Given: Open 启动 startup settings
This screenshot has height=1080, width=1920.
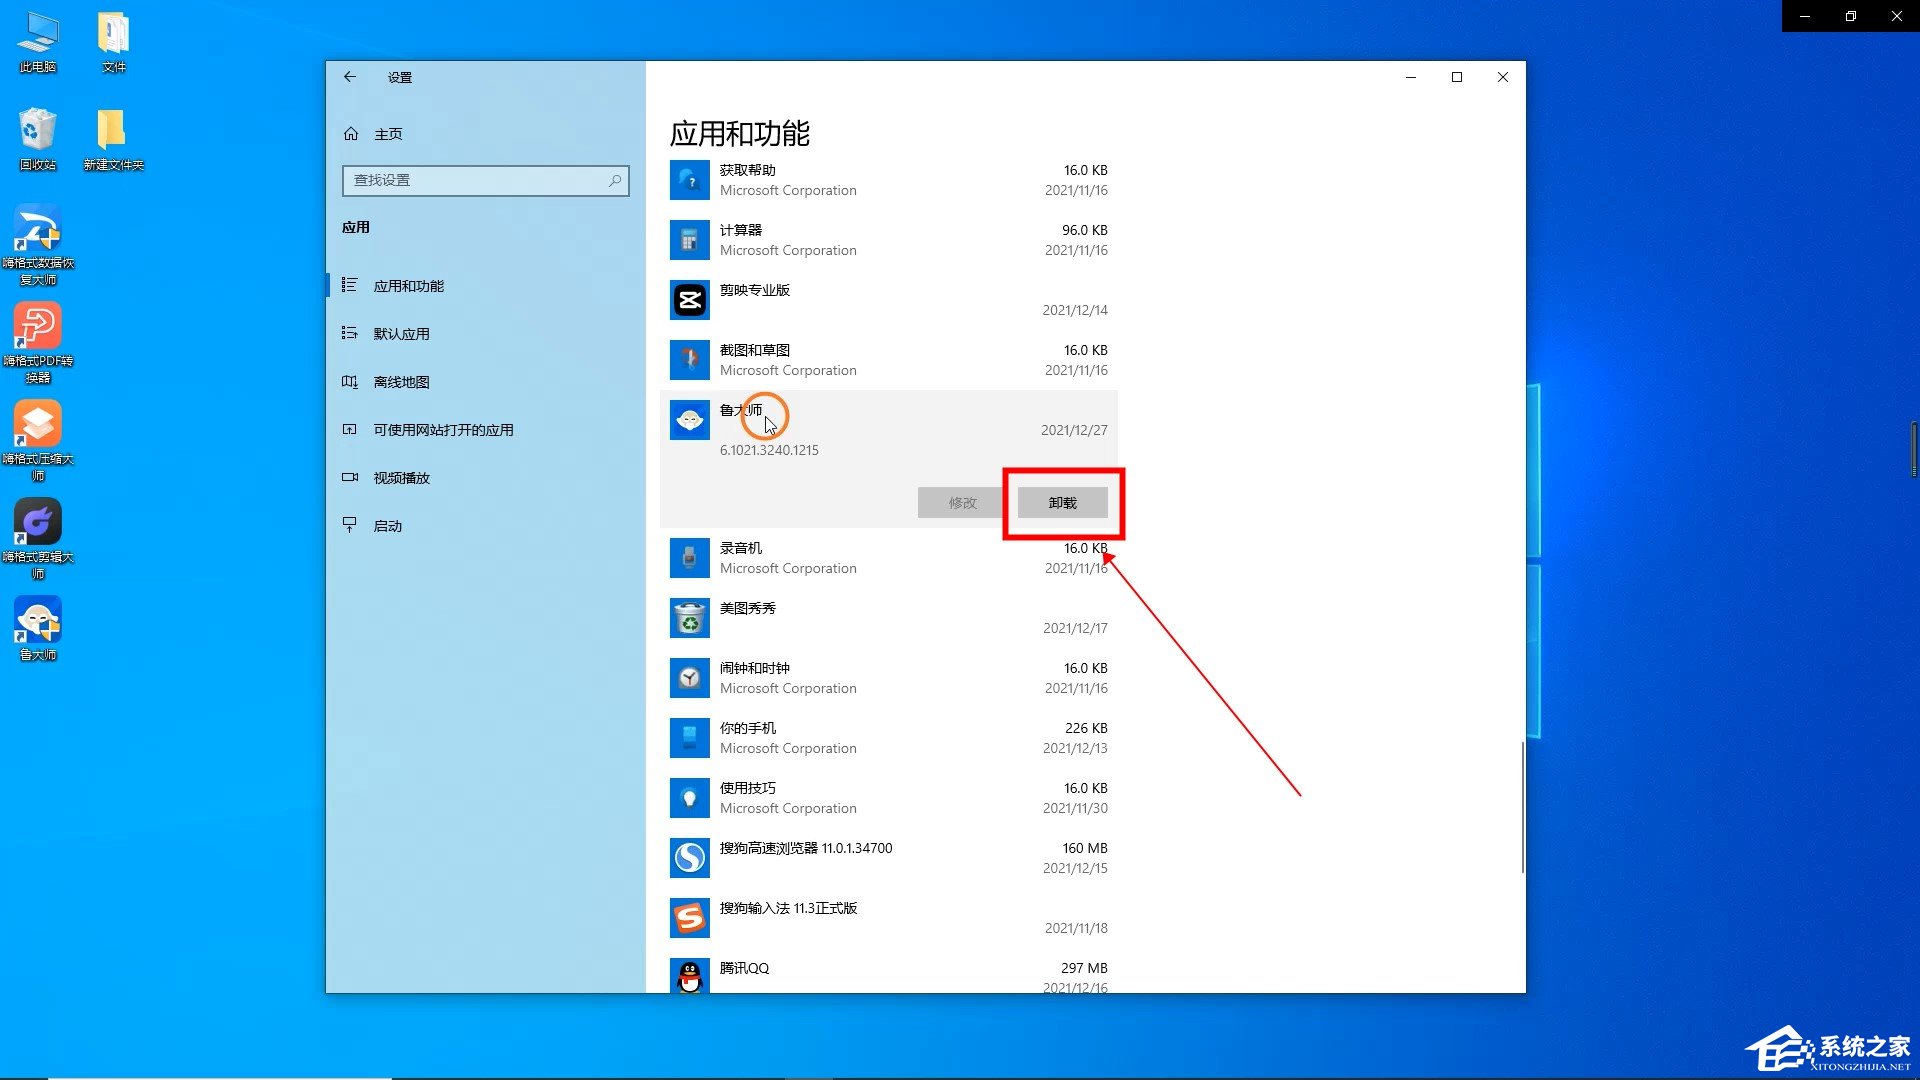Looking at the screenshot, I should pos(387,526).
